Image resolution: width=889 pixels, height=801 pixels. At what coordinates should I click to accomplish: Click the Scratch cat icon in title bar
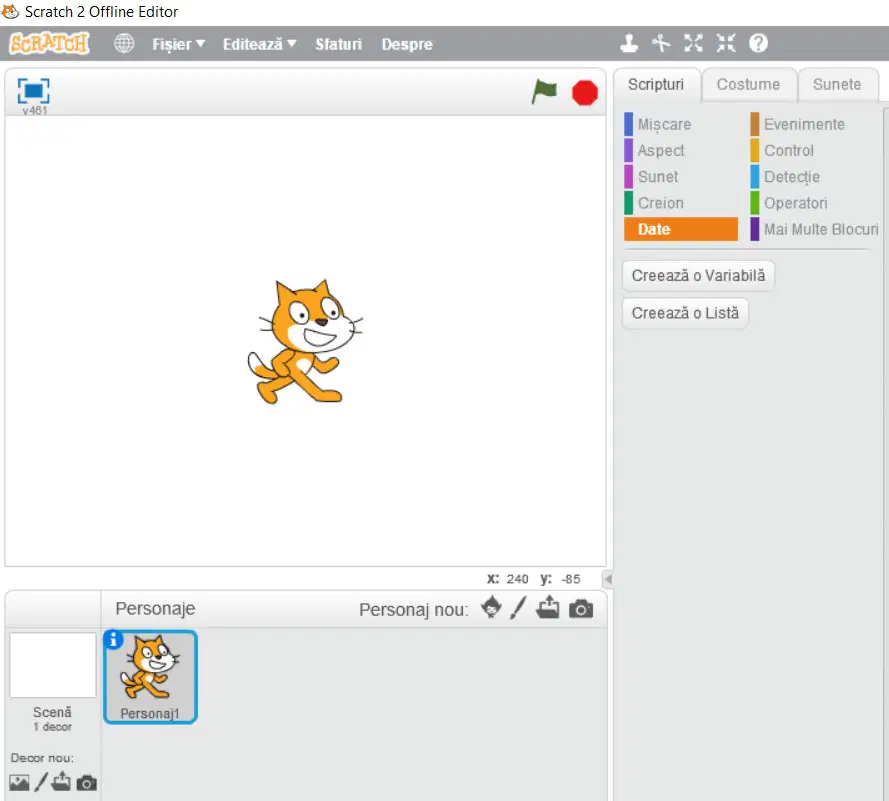[x=10, y=11]
